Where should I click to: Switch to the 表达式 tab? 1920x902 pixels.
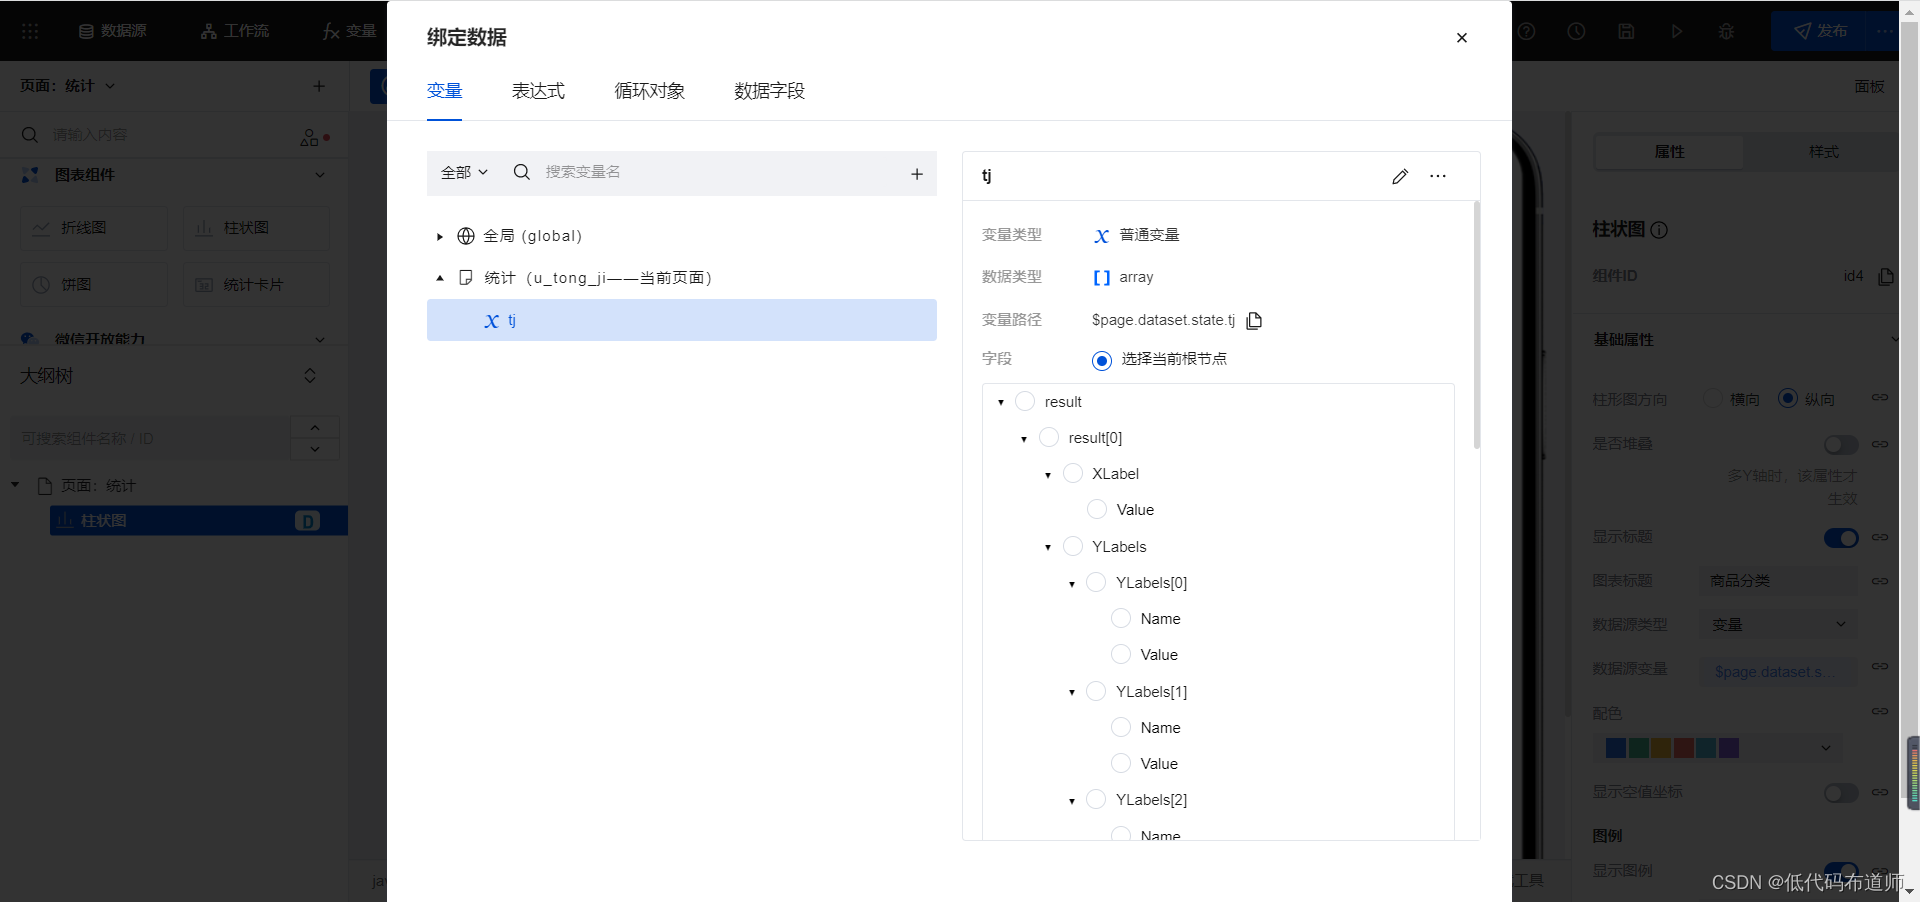click(x=538, y=91)
